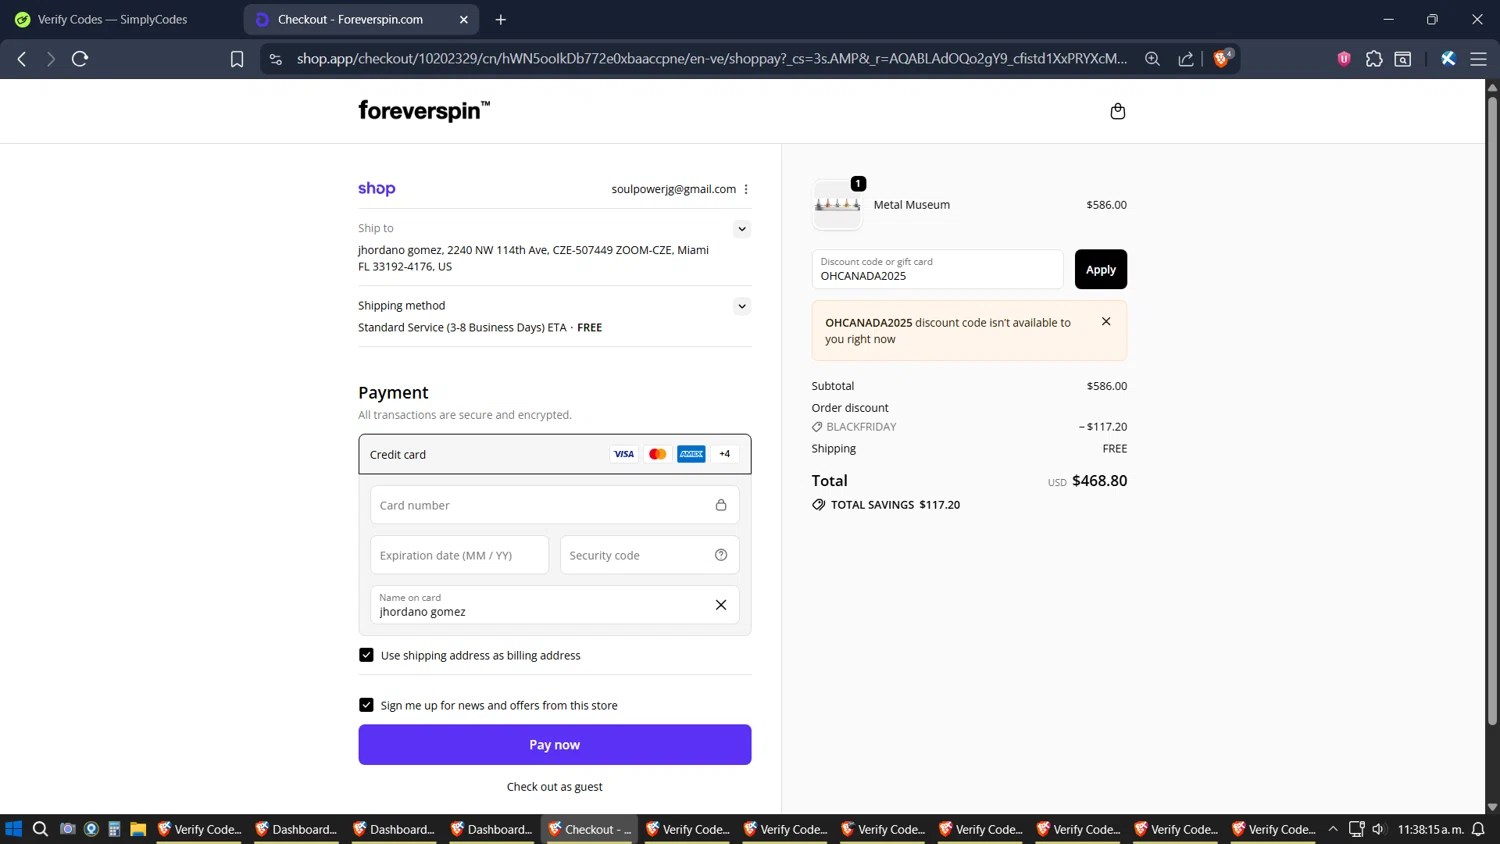Expand the Ship to address section
This screenshot has width=1500, height=844.
coord(742,229)
